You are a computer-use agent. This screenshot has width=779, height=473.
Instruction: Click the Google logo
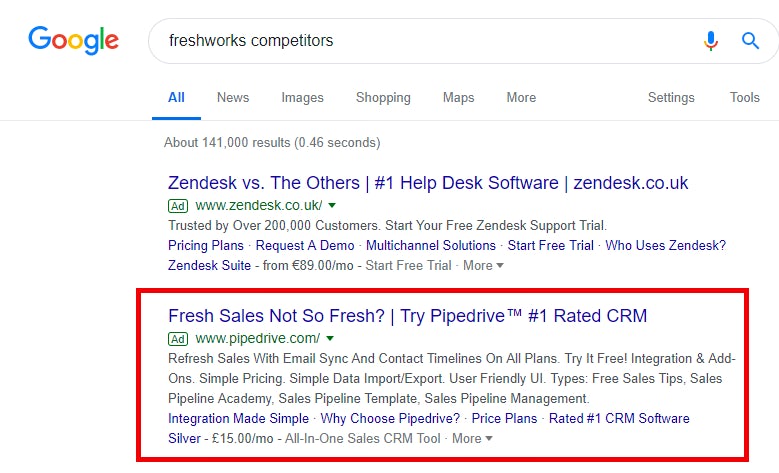pyautogui.click(x=74, y=41)
